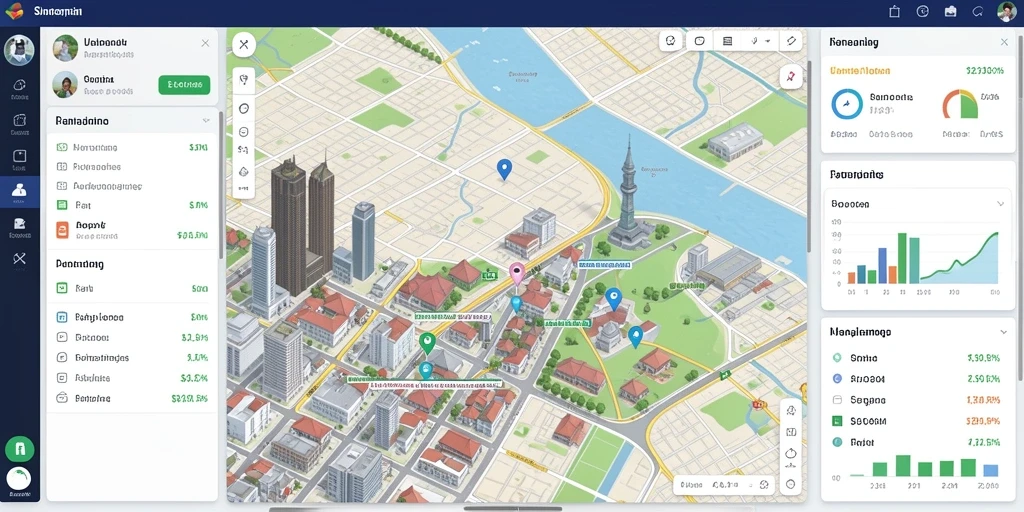Toggle the green checkbox beside first left-panel list row
Viewport: 1024px width, 512px height.
tap(62, 148)
